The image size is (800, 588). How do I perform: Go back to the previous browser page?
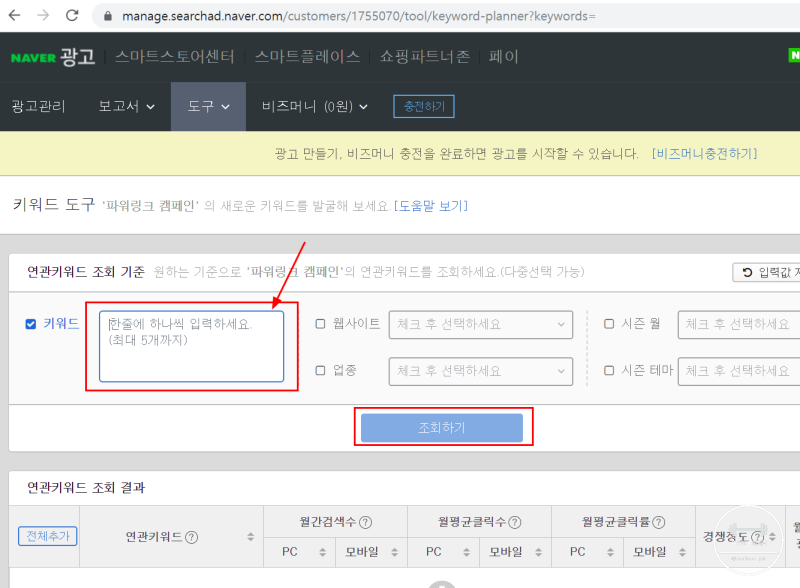pos(14,15)
